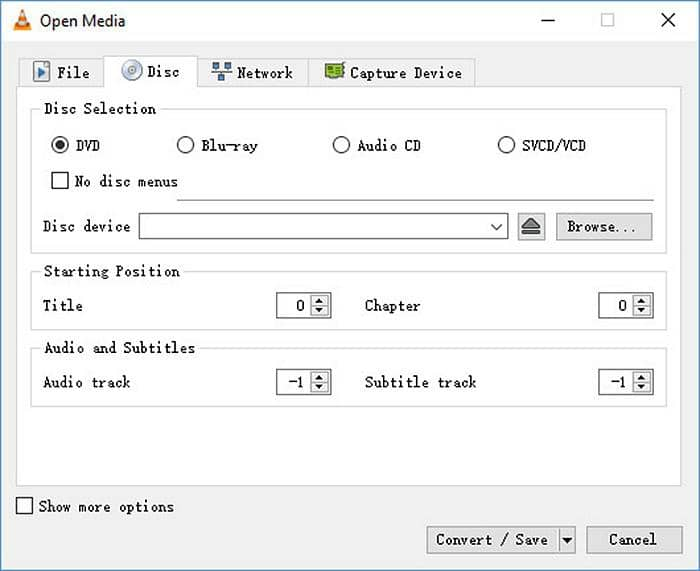The height and width of the screenshot is (571, 700).
Task: Select the Blu-ray radio button
Action: click(x=185, y=145)
